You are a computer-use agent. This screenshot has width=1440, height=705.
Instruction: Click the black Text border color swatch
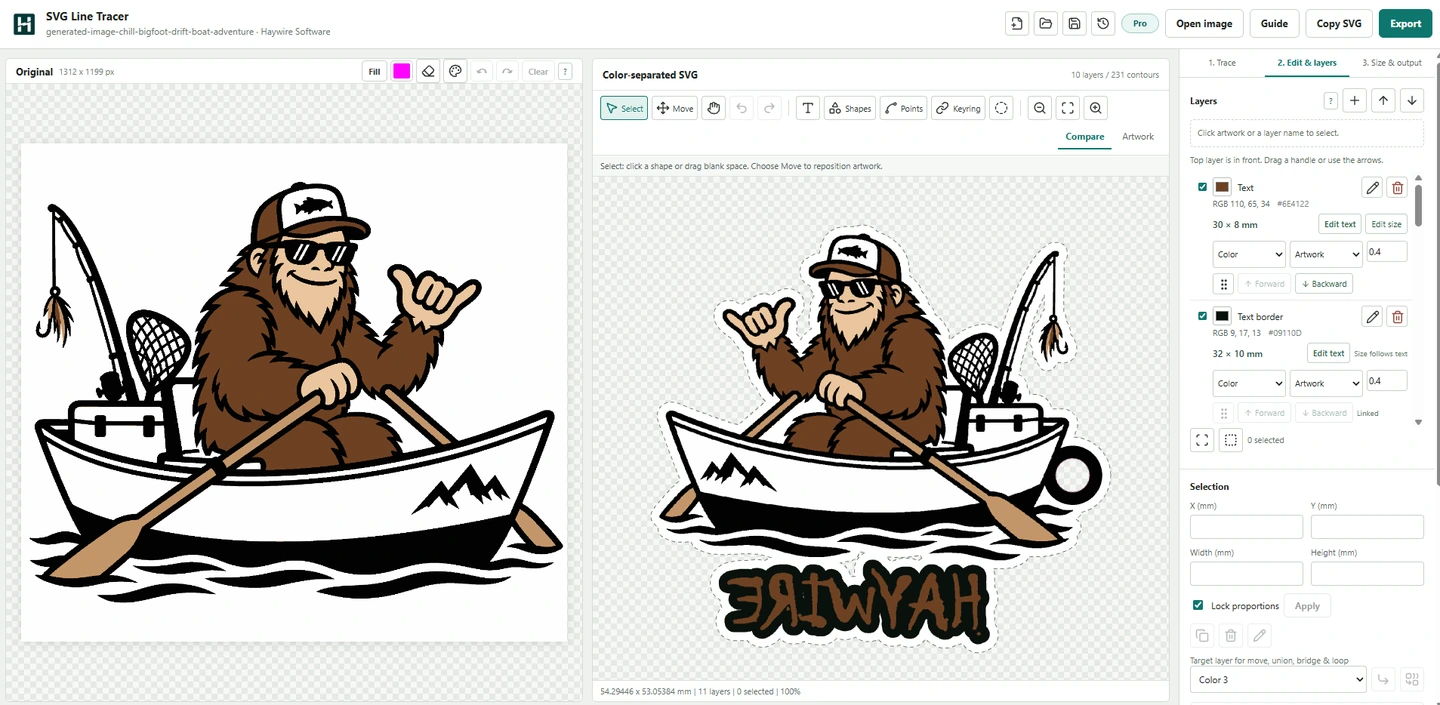[1222, 316]
